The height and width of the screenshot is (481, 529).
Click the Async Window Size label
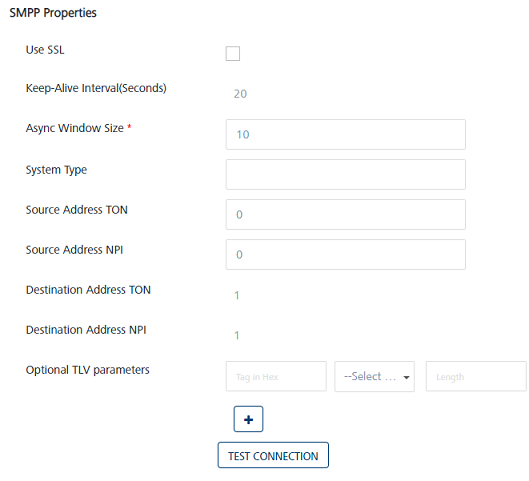point(75,128)
